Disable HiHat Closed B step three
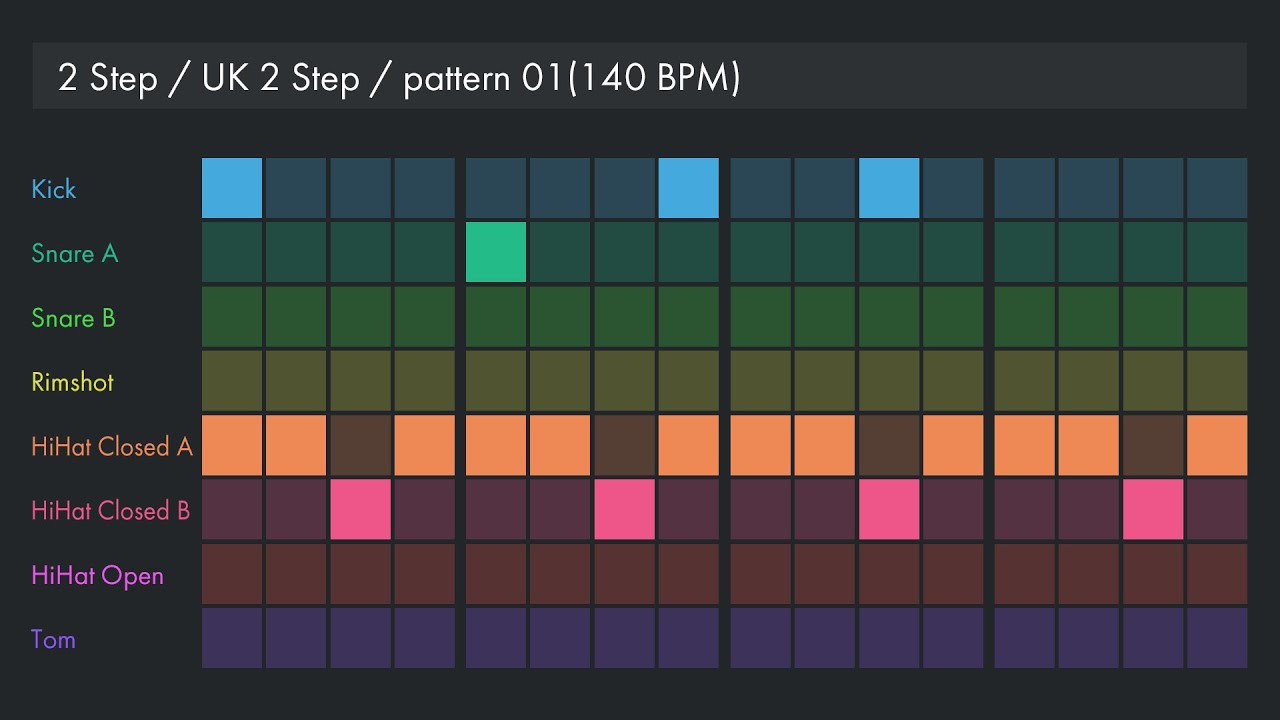 click(361, 509)
